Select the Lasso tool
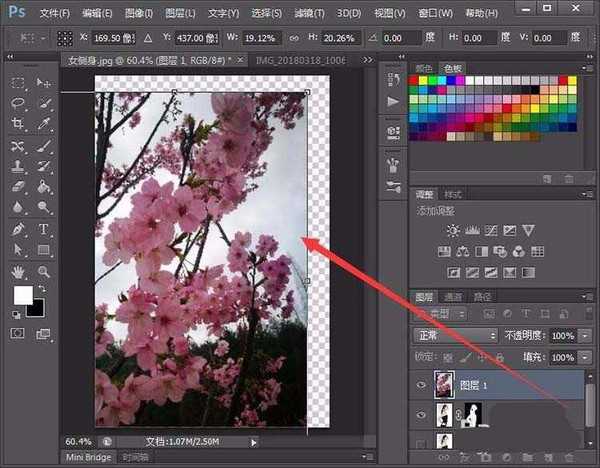Image resolution: width=600 pixels, height=468 pixels. pos(18,103)
